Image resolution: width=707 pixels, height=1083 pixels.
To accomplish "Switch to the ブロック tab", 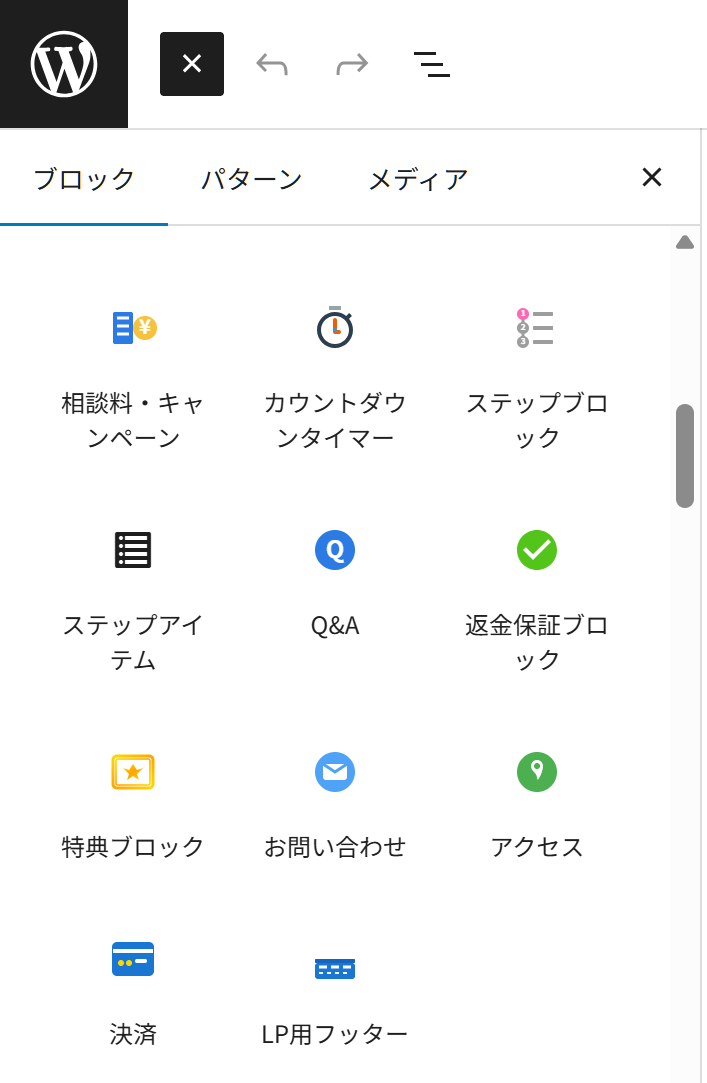I will (x=84, y=179).
